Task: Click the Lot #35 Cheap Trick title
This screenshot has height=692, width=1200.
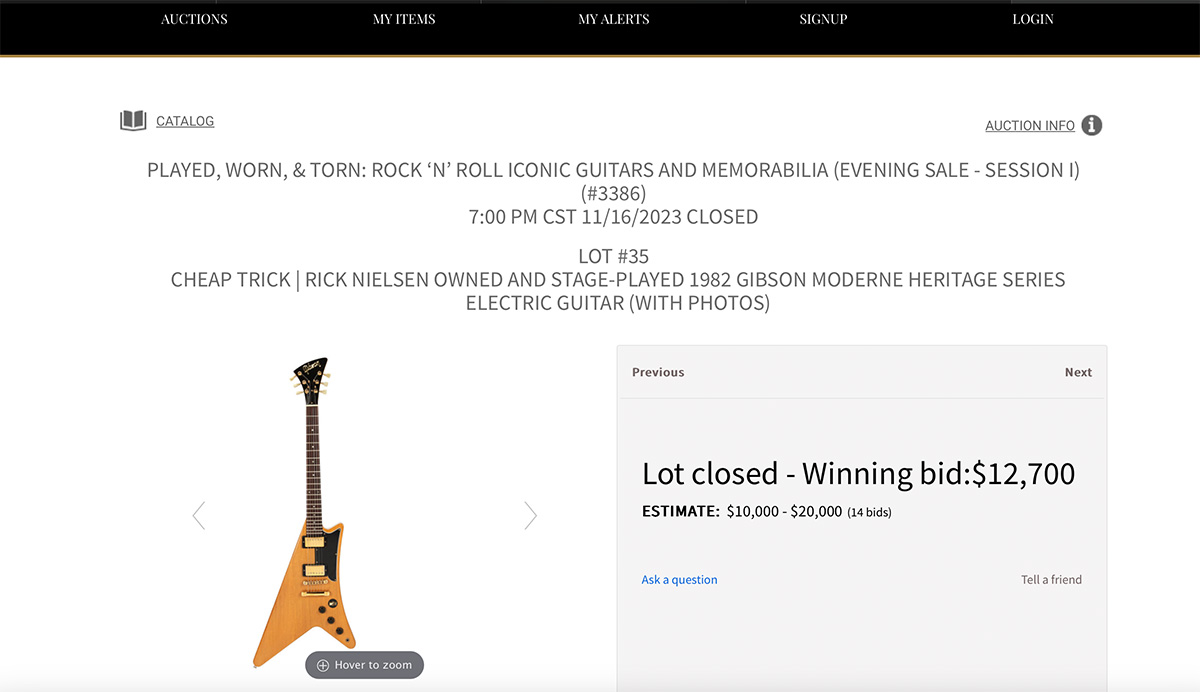Action: 617,280
